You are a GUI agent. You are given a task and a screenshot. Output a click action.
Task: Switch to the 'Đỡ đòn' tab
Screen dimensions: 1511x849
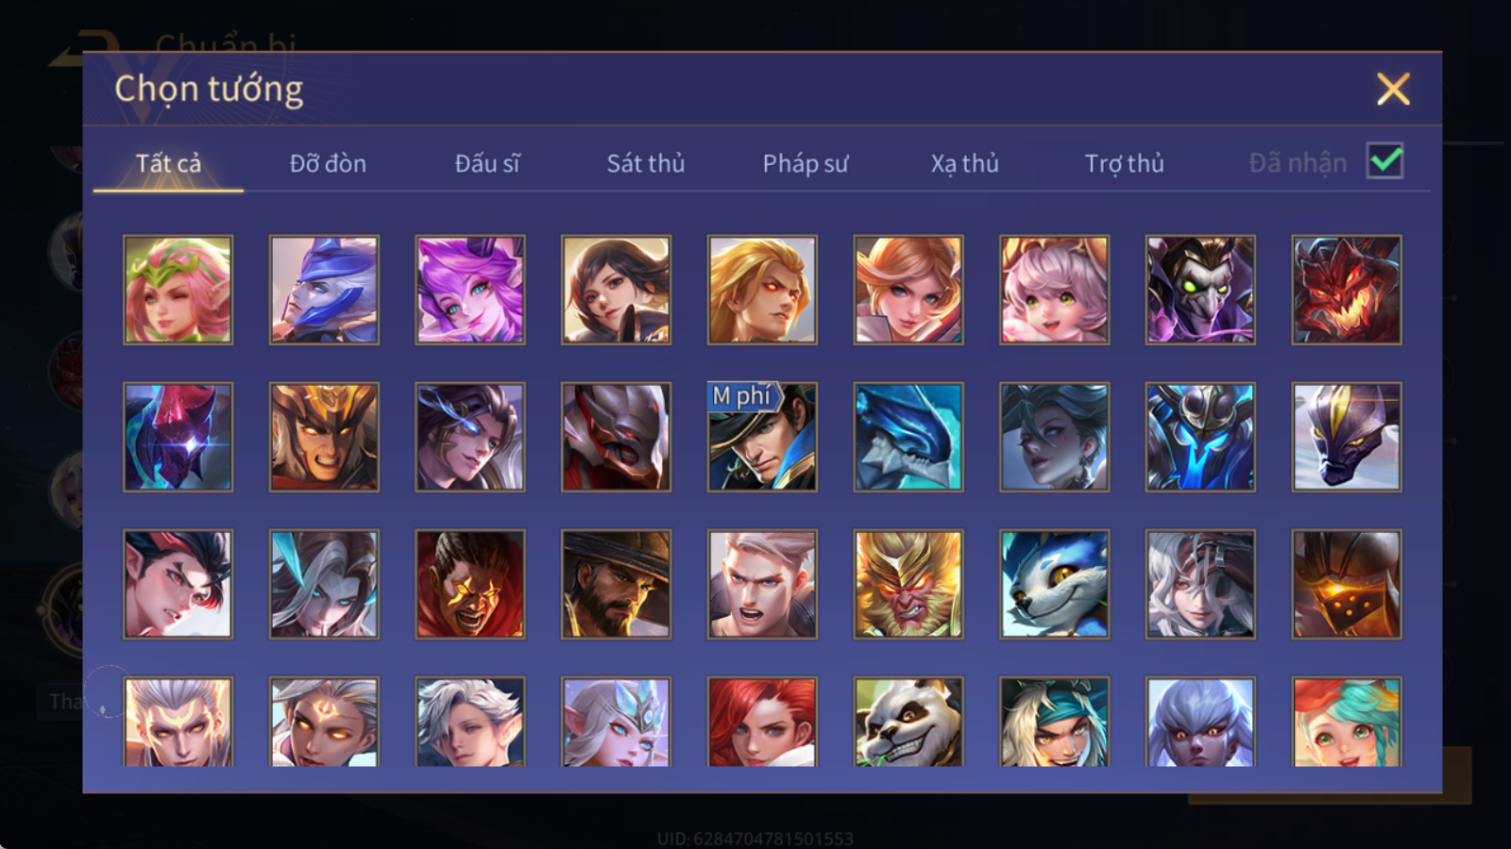click(328, 163)
